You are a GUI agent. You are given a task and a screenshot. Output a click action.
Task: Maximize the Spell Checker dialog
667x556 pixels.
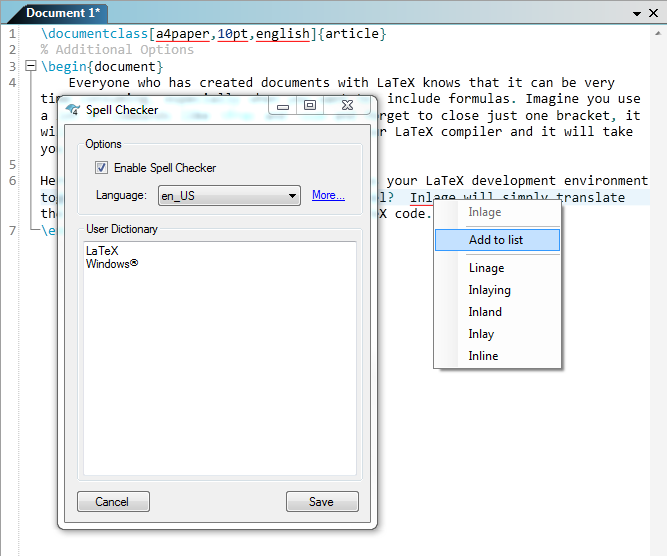310,105
